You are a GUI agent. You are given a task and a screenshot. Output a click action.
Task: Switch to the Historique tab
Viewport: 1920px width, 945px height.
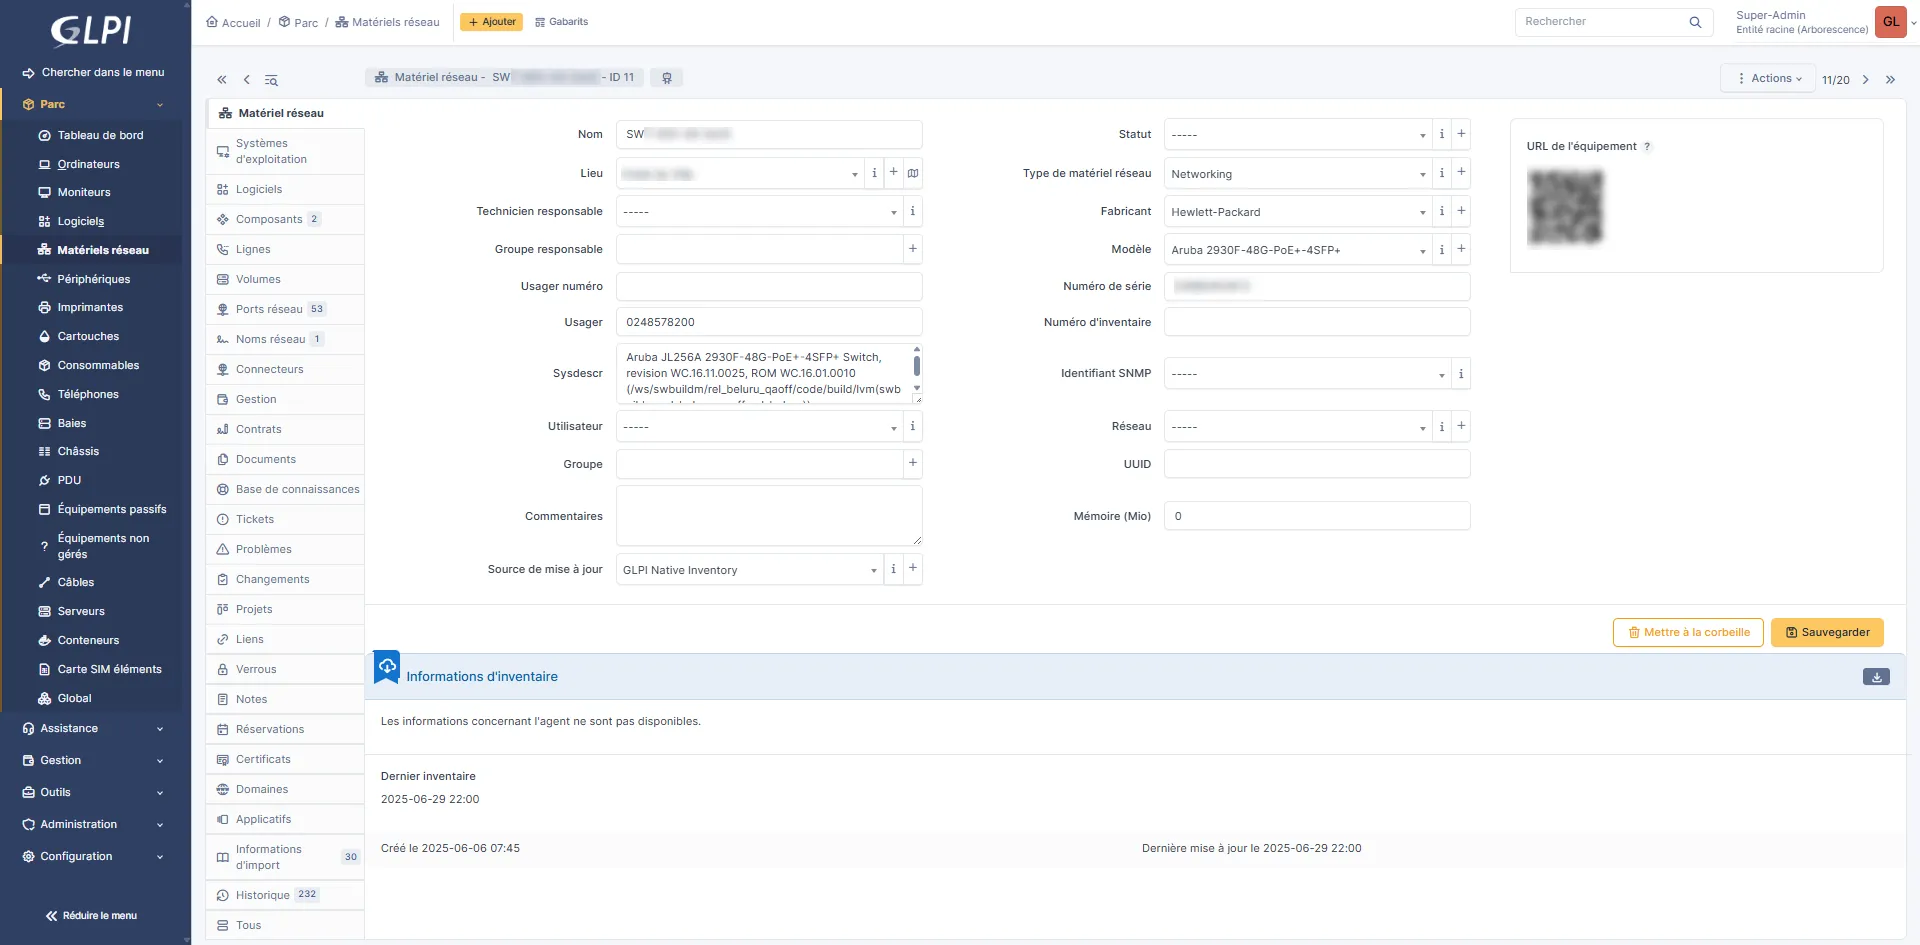coord(262,895)
